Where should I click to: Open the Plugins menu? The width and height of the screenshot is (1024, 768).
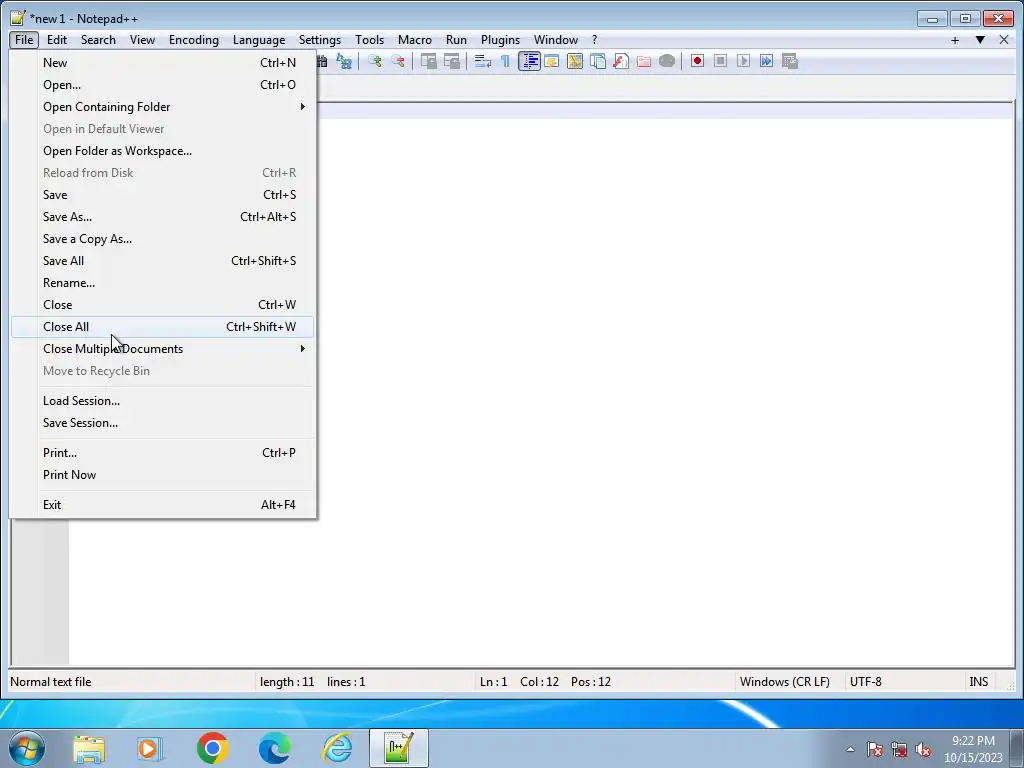(500, 40)
